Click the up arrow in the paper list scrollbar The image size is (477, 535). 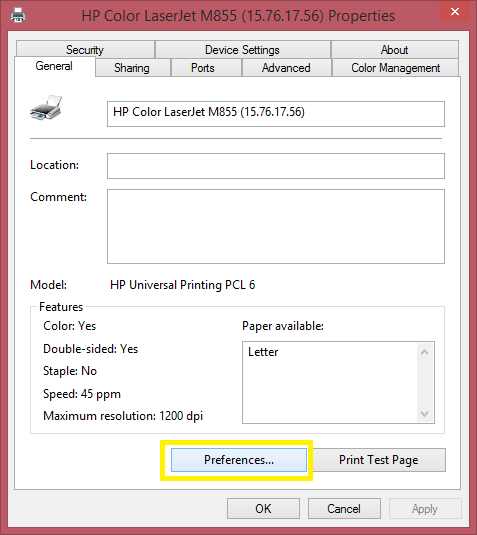[424, 352]
